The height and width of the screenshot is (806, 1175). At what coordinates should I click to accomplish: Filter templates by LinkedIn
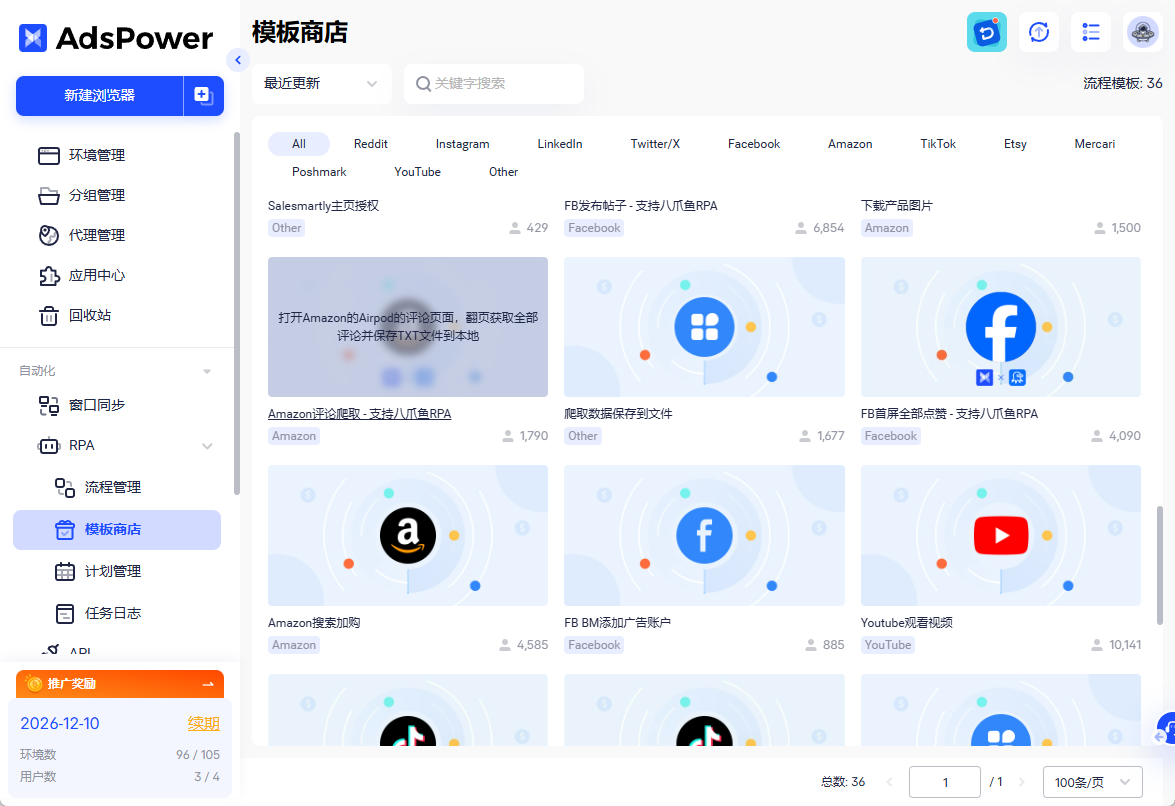click(560, 144)
